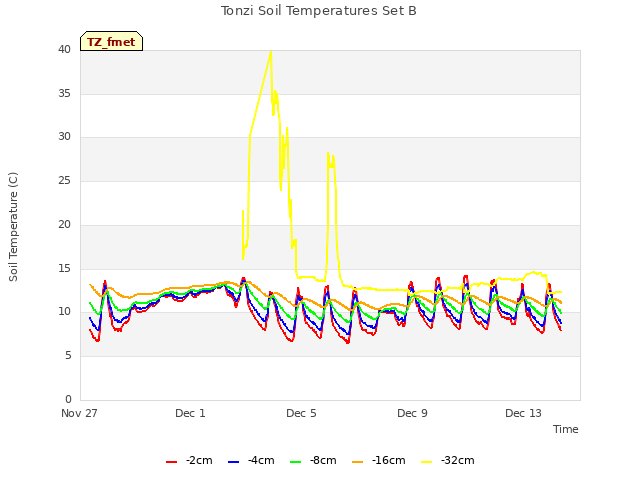Click the 10 y-axis tick label

click(64, 312)
